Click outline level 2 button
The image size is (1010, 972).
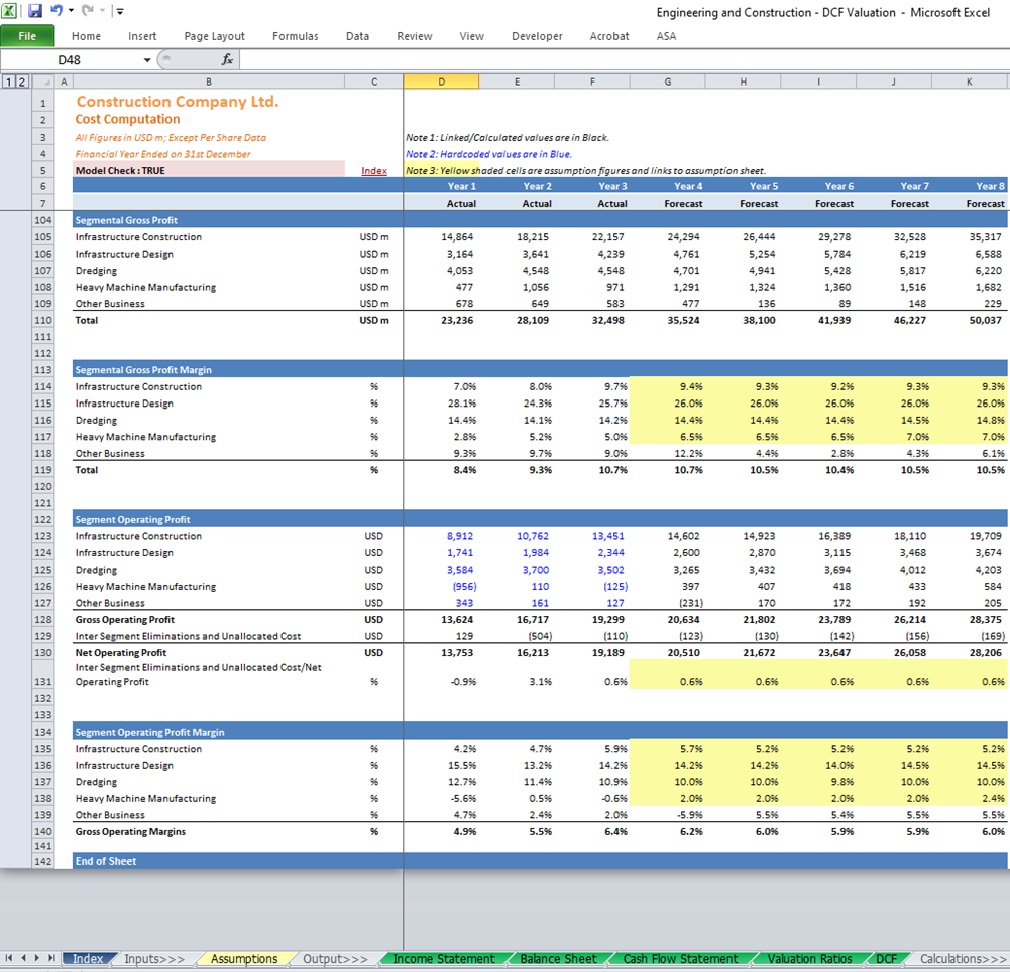pyautogui.click(x=21, y=82)
